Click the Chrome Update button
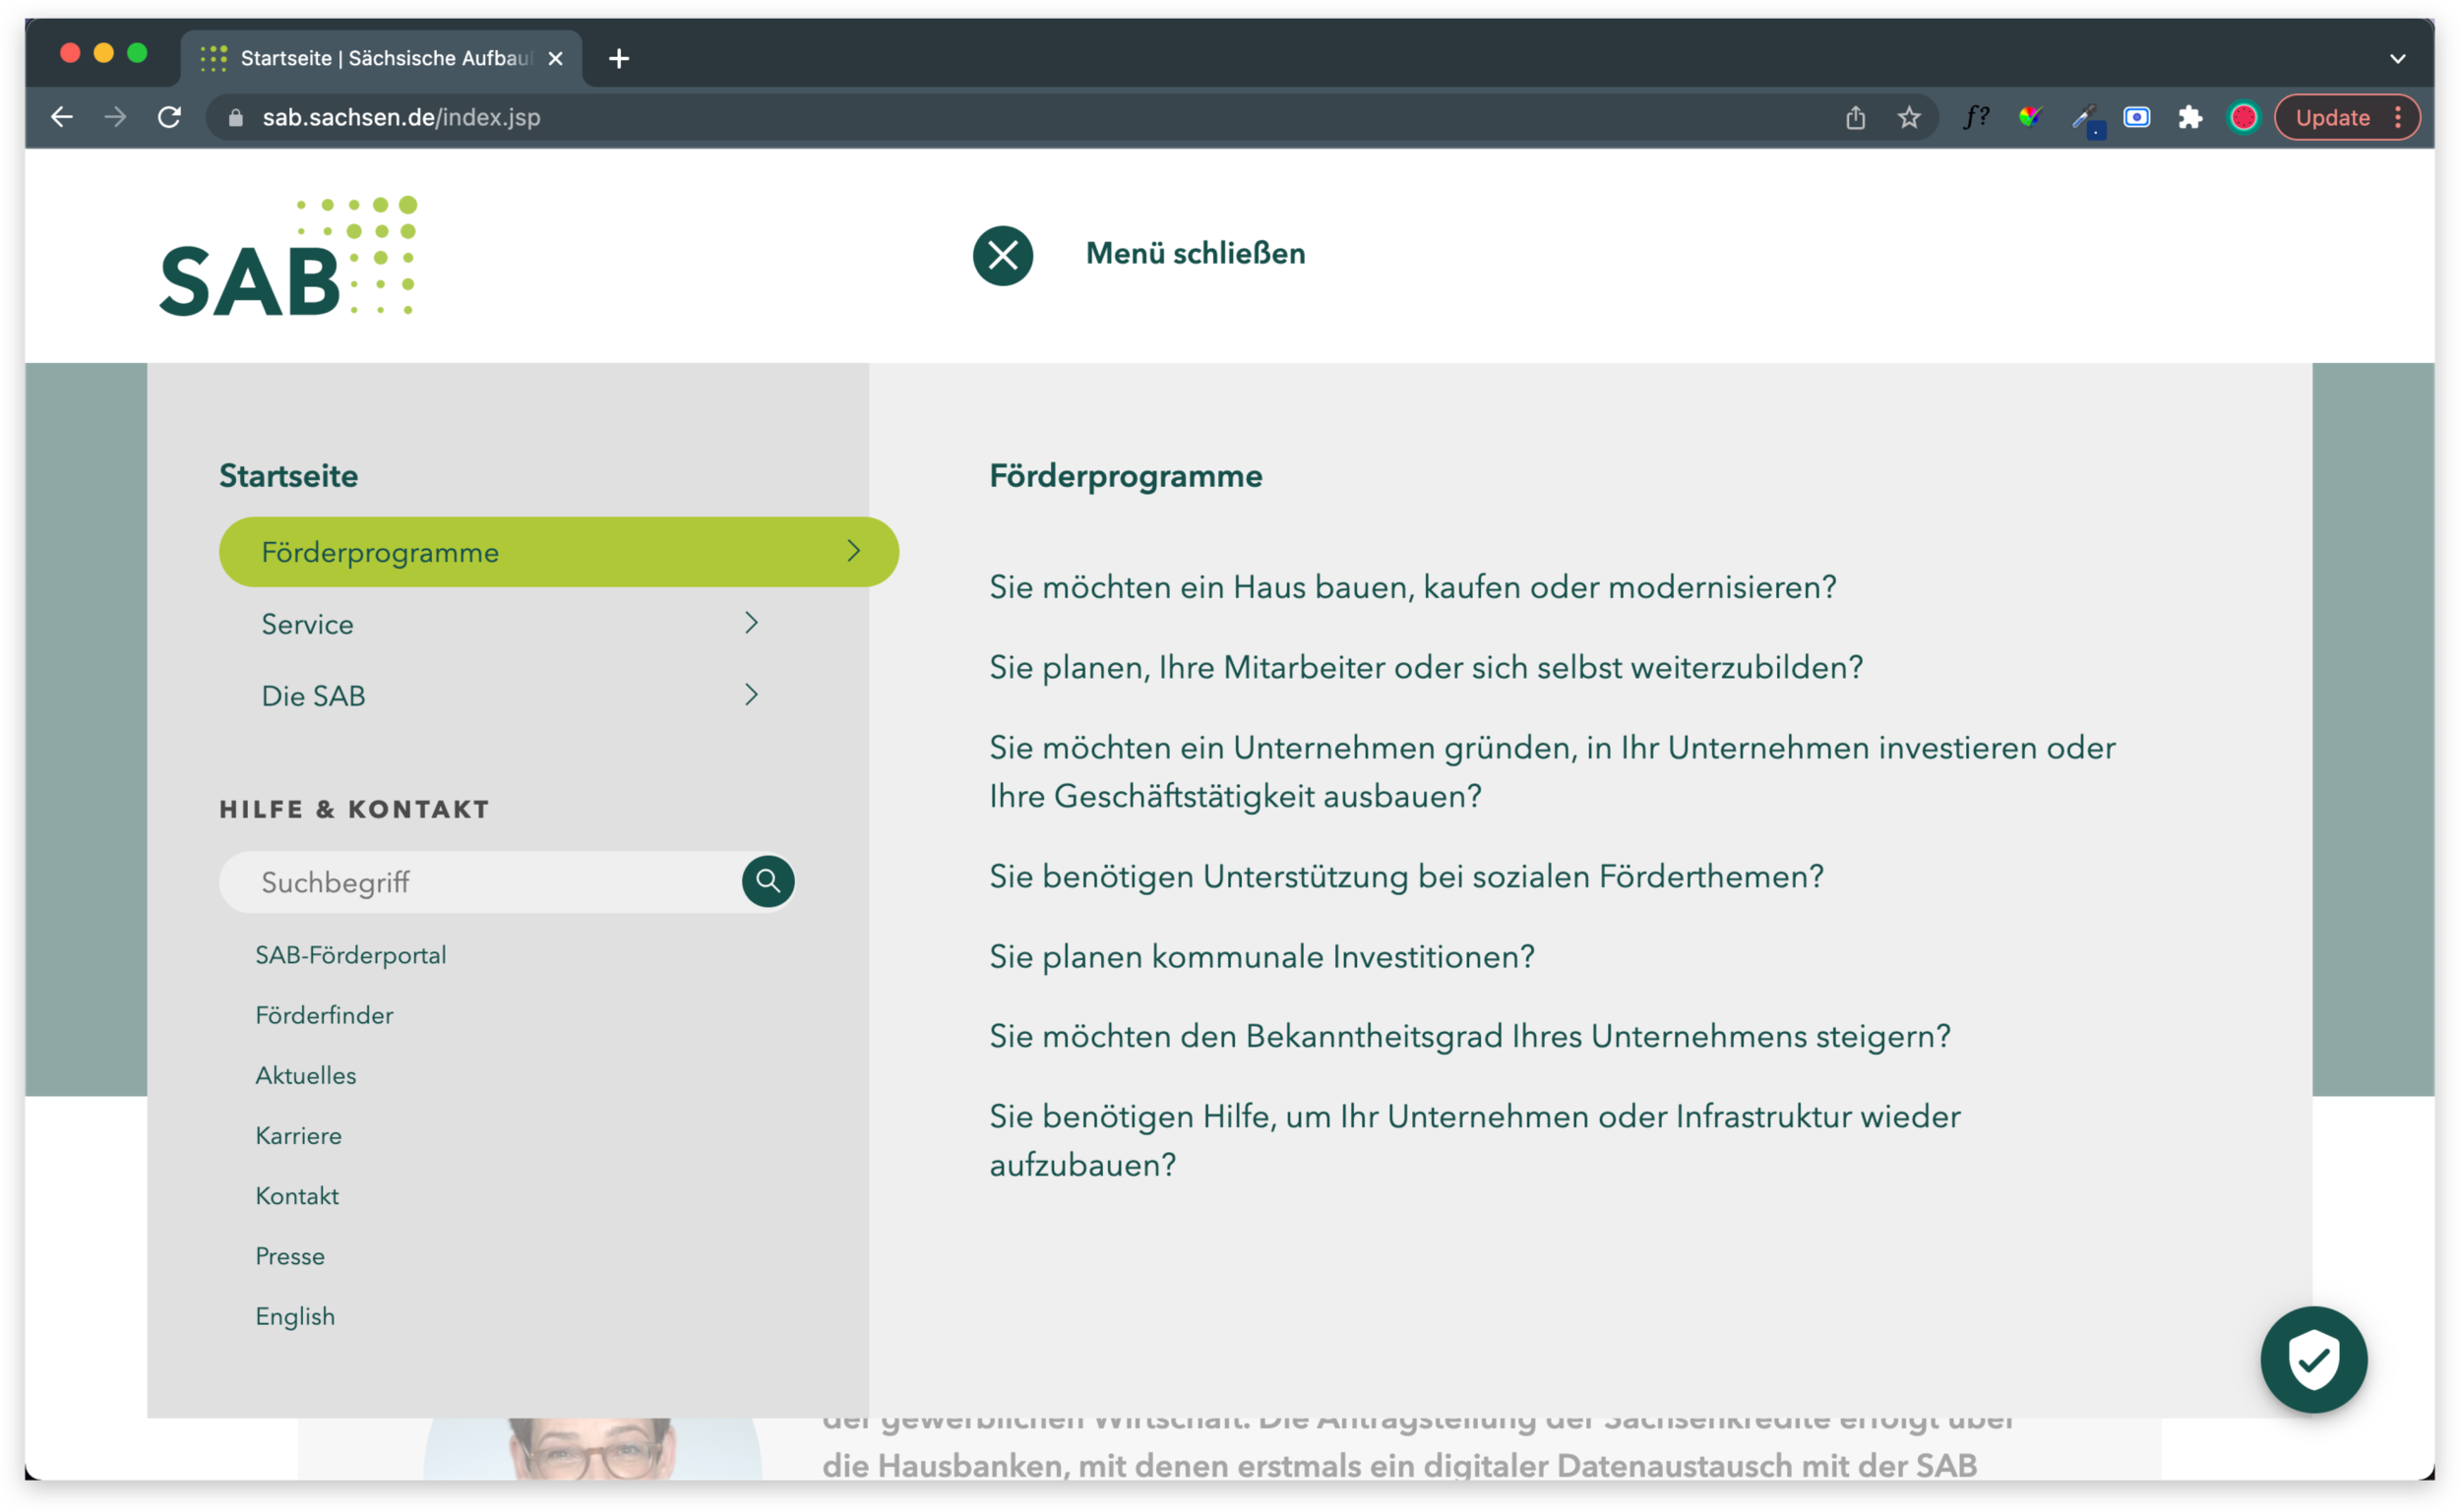The height and width of the screenshot is (1512, 2460). pos(2332,117)
